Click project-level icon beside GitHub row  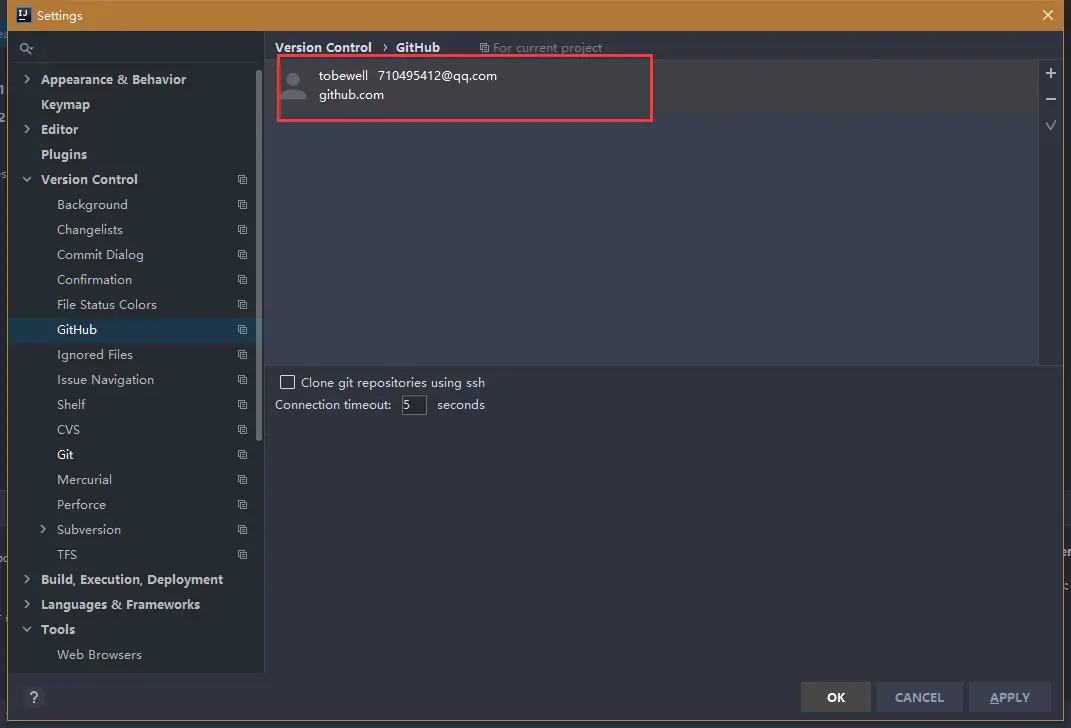(x=242, y=330)
